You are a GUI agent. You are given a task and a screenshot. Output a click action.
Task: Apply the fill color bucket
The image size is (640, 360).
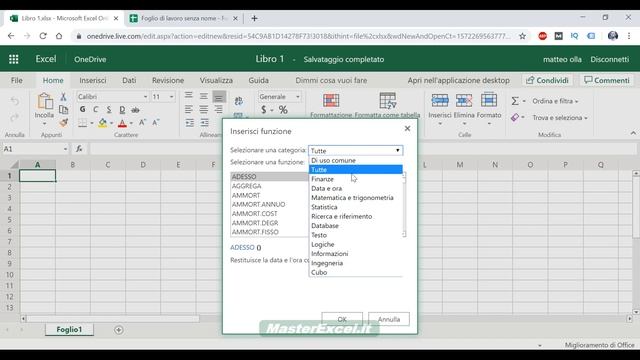pos(102,123)
